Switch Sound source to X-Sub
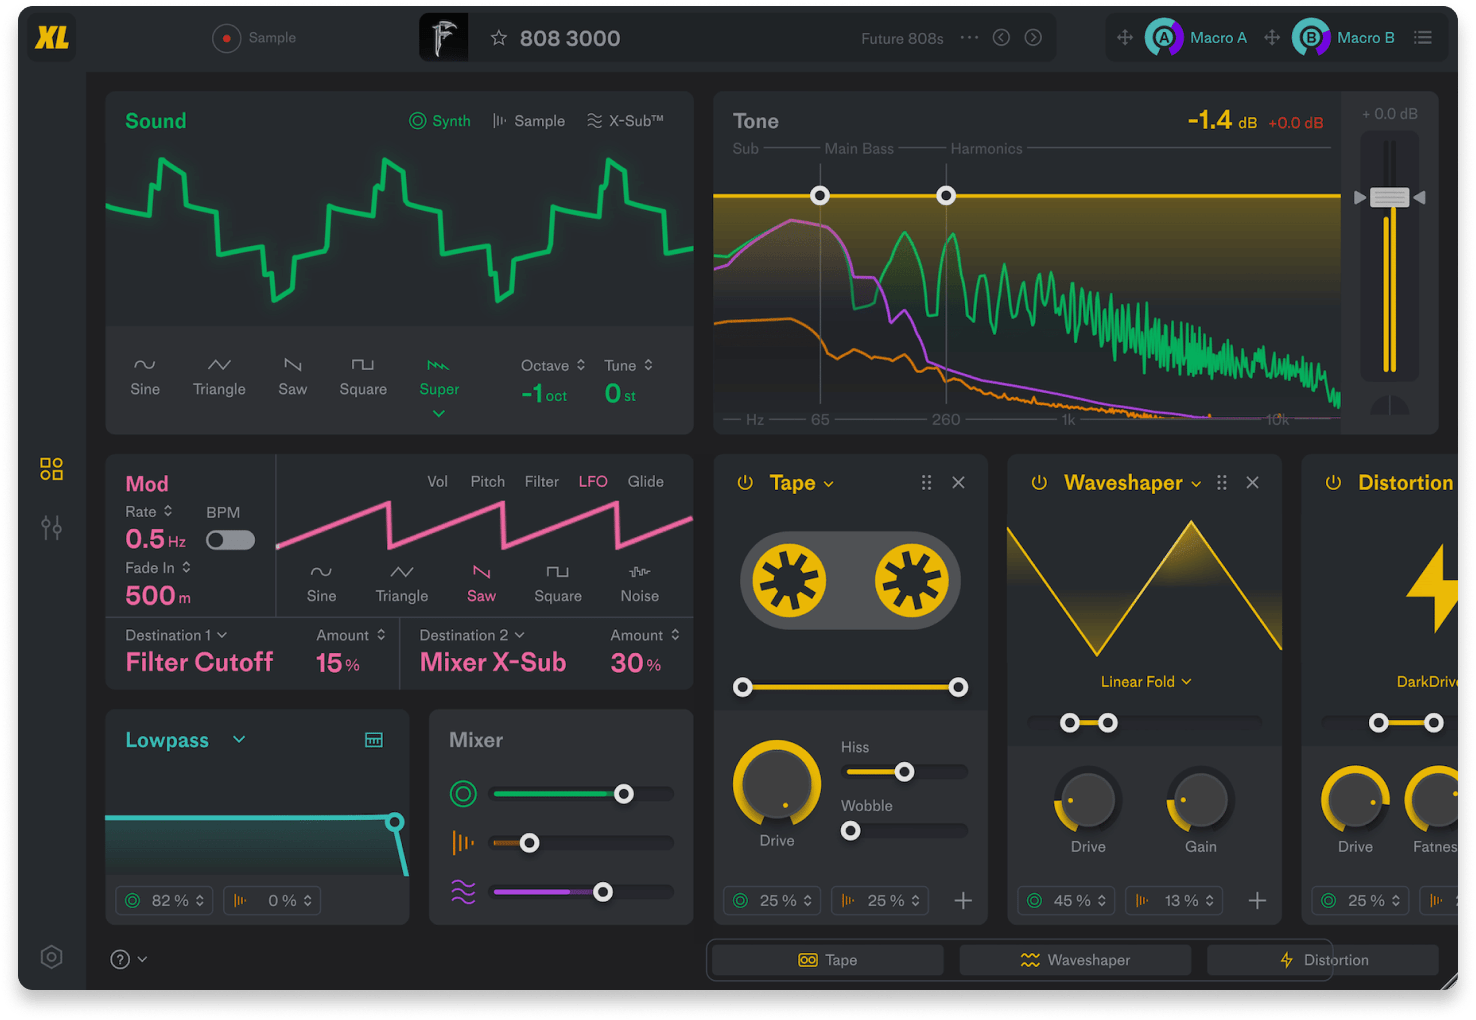This screenshot has height=1020, width=1476. pos(625,121)
